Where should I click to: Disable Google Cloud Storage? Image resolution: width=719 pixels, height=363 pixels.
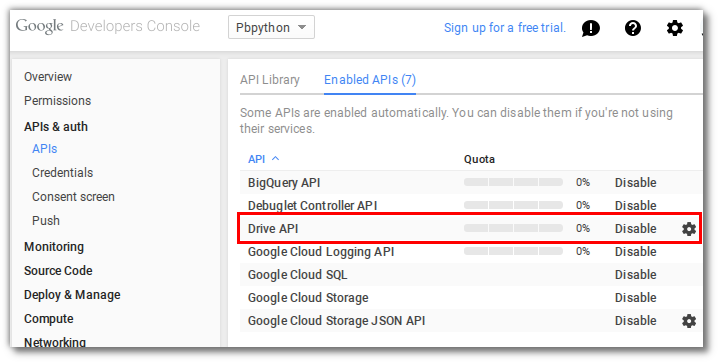coord(636,297)
